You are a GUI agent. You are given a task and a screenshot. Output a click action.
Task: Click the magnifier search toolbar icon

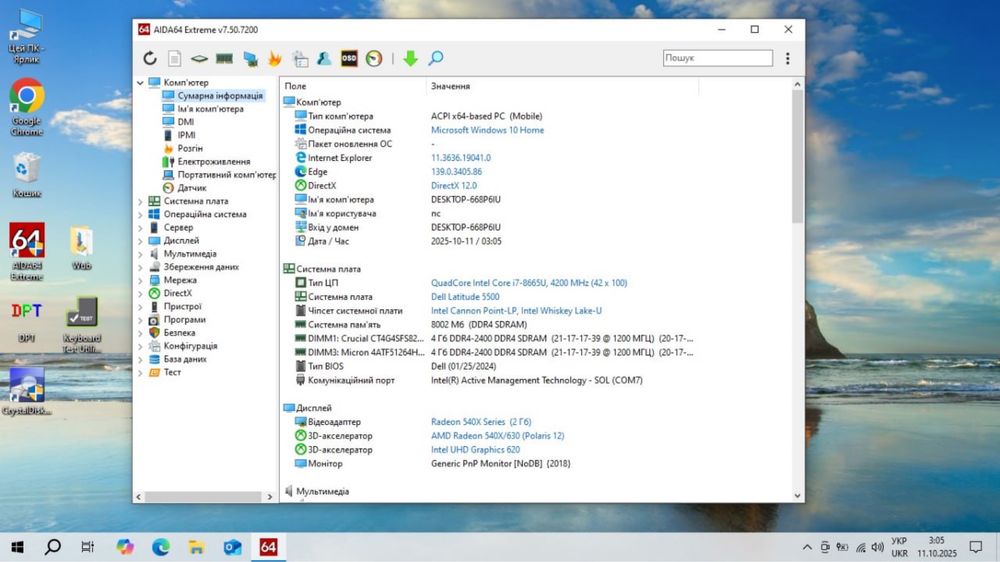[436, 59]
